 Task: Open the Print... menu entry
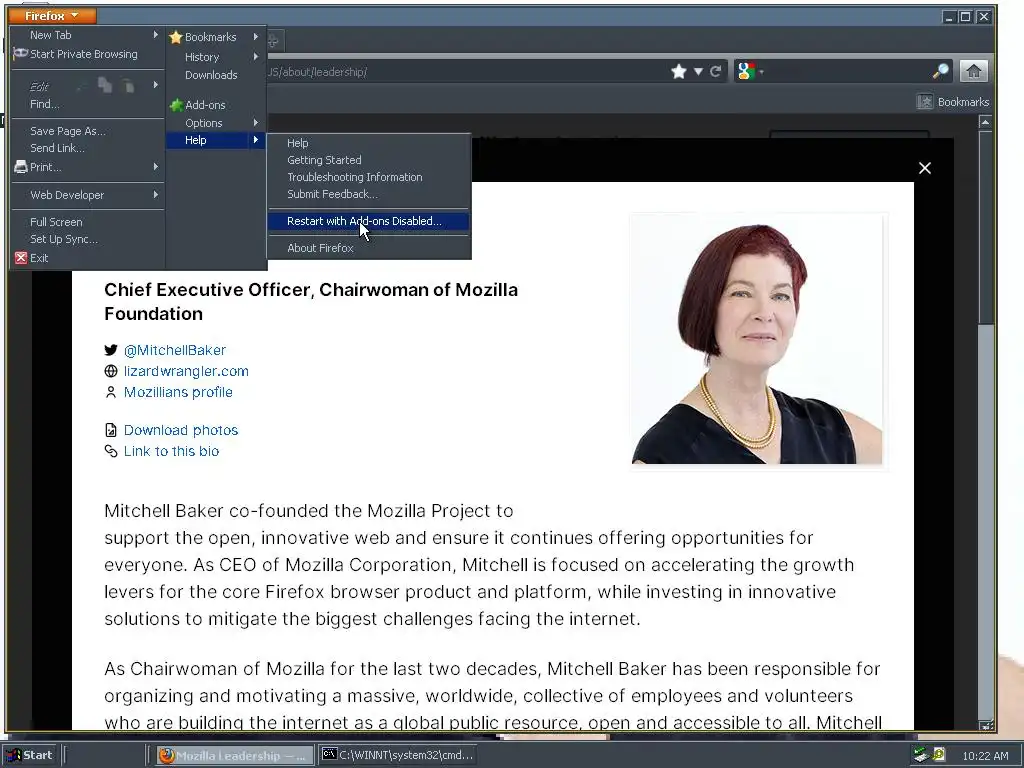pos(46,167)
